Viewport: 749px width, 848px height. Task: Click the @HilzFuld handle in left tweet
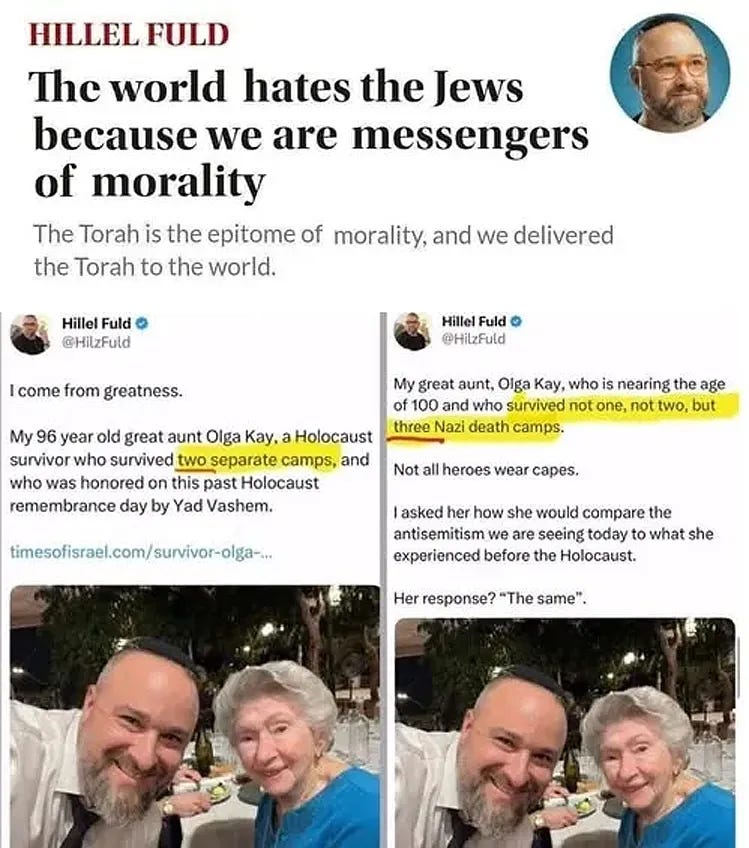click(x=96, y=342)
